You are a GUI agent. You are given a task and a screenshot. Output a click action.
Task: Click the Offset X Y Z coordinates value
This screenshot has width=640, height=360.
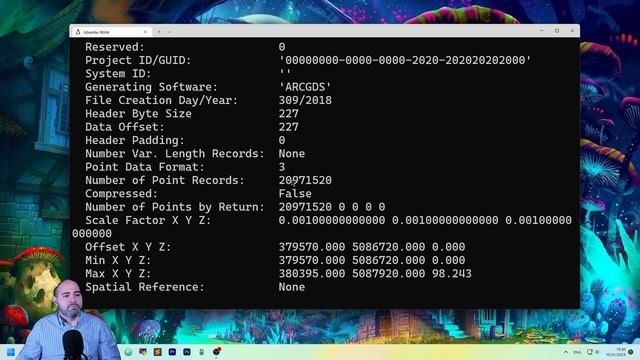click(372, 247)
